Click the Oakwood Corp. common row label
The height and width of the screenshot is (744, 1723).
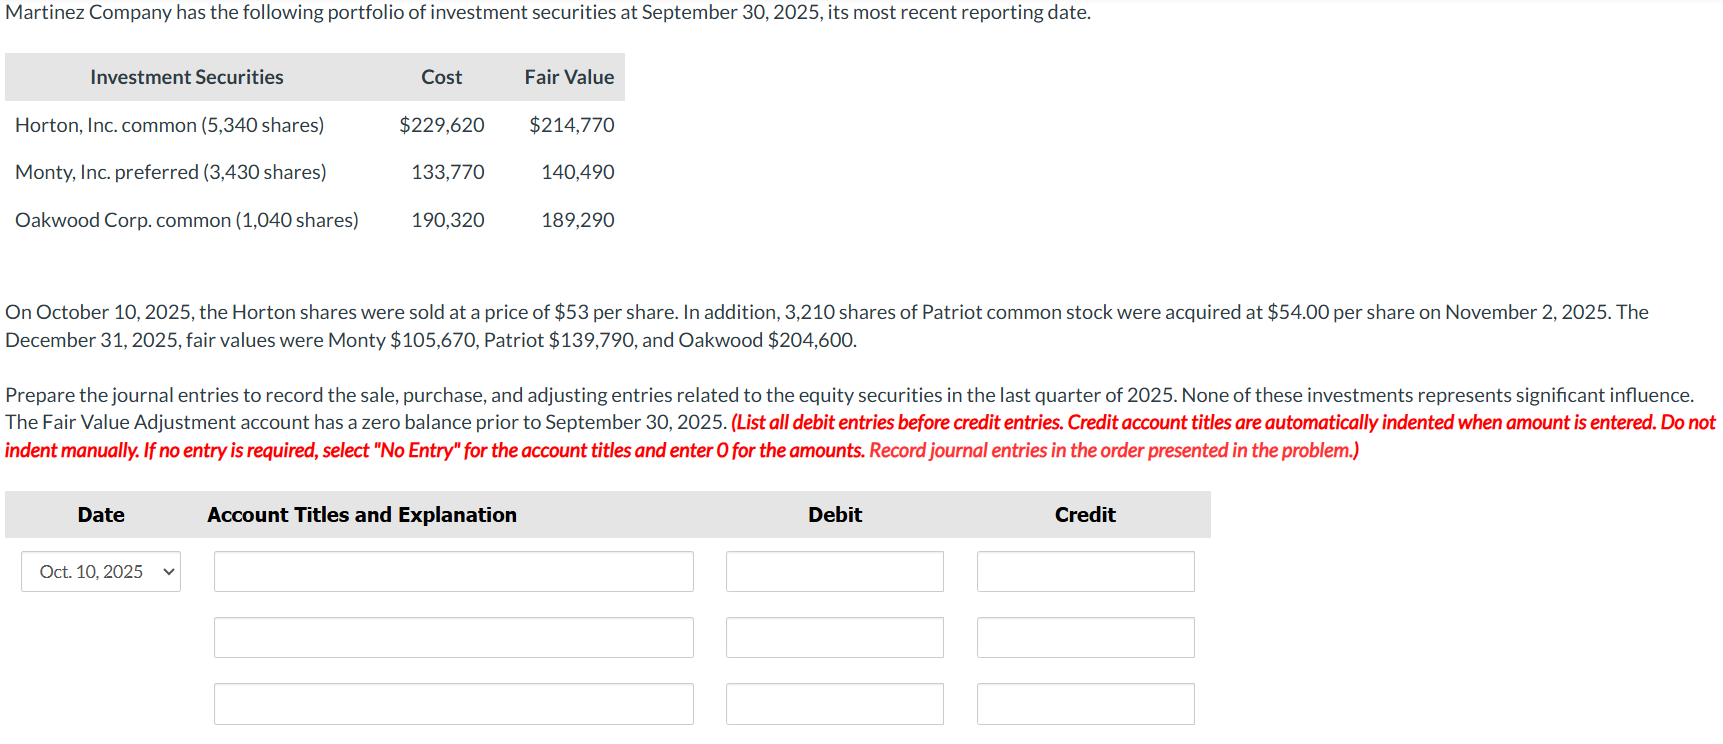187,220
